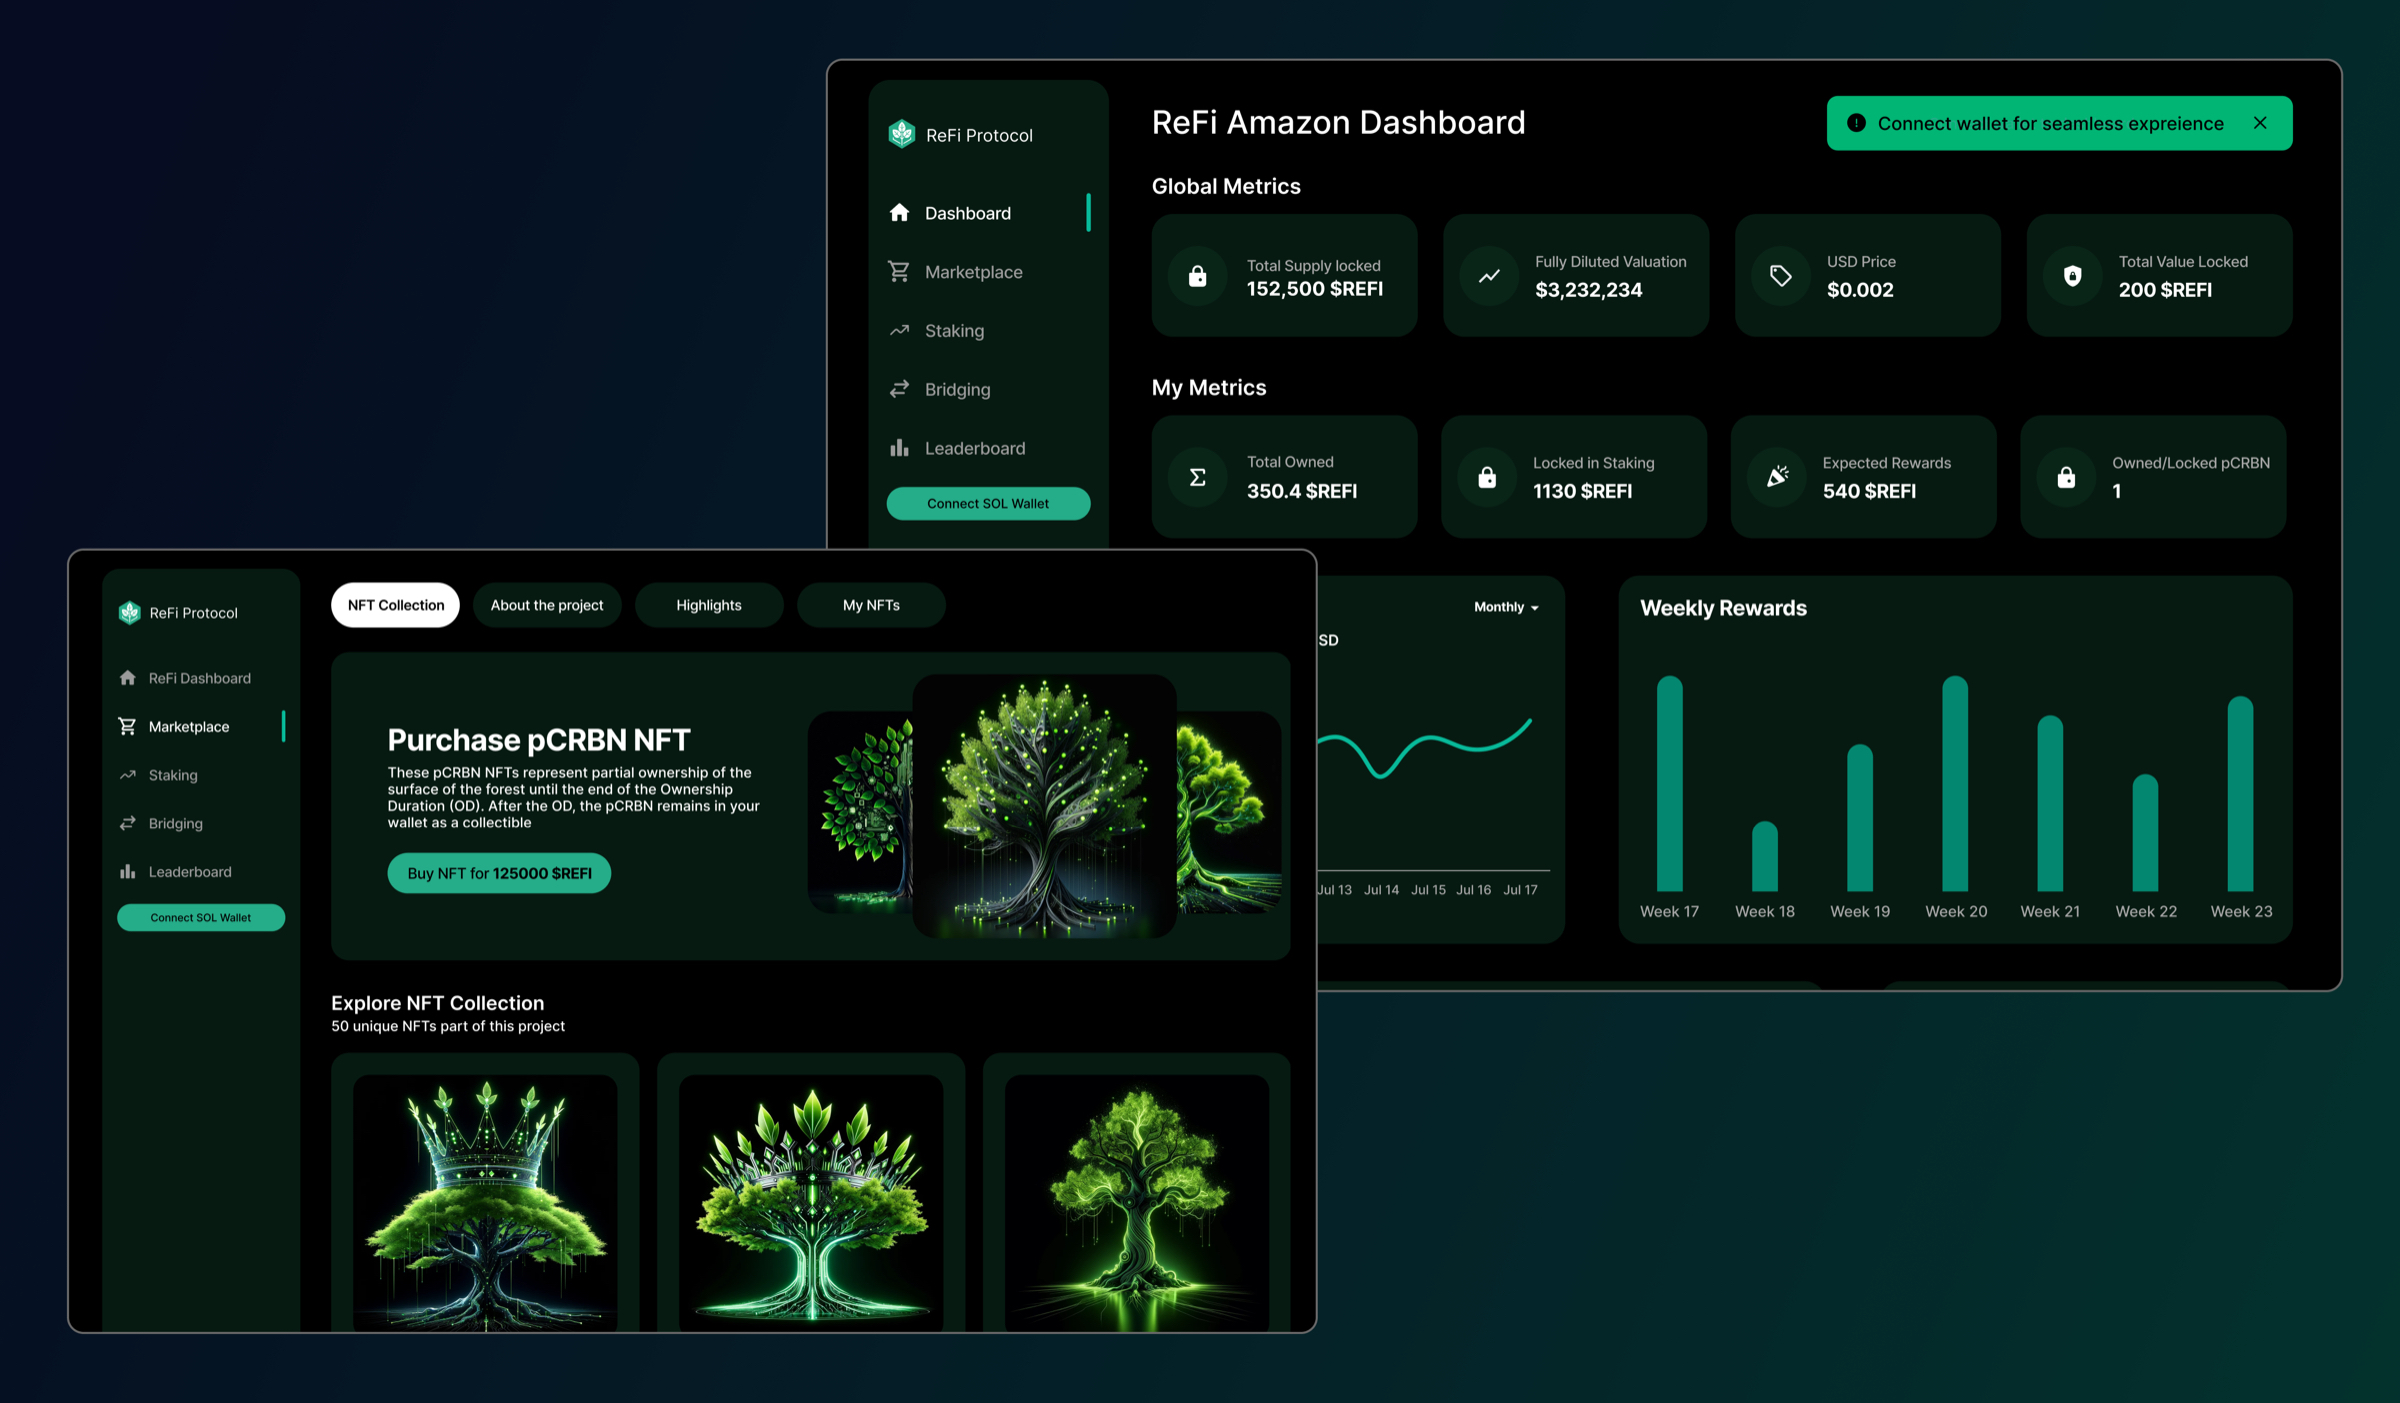This screenshot has height=1403, width=2400.
Task: Click the Week 23 rewards bar
Action: (2240, 794)
